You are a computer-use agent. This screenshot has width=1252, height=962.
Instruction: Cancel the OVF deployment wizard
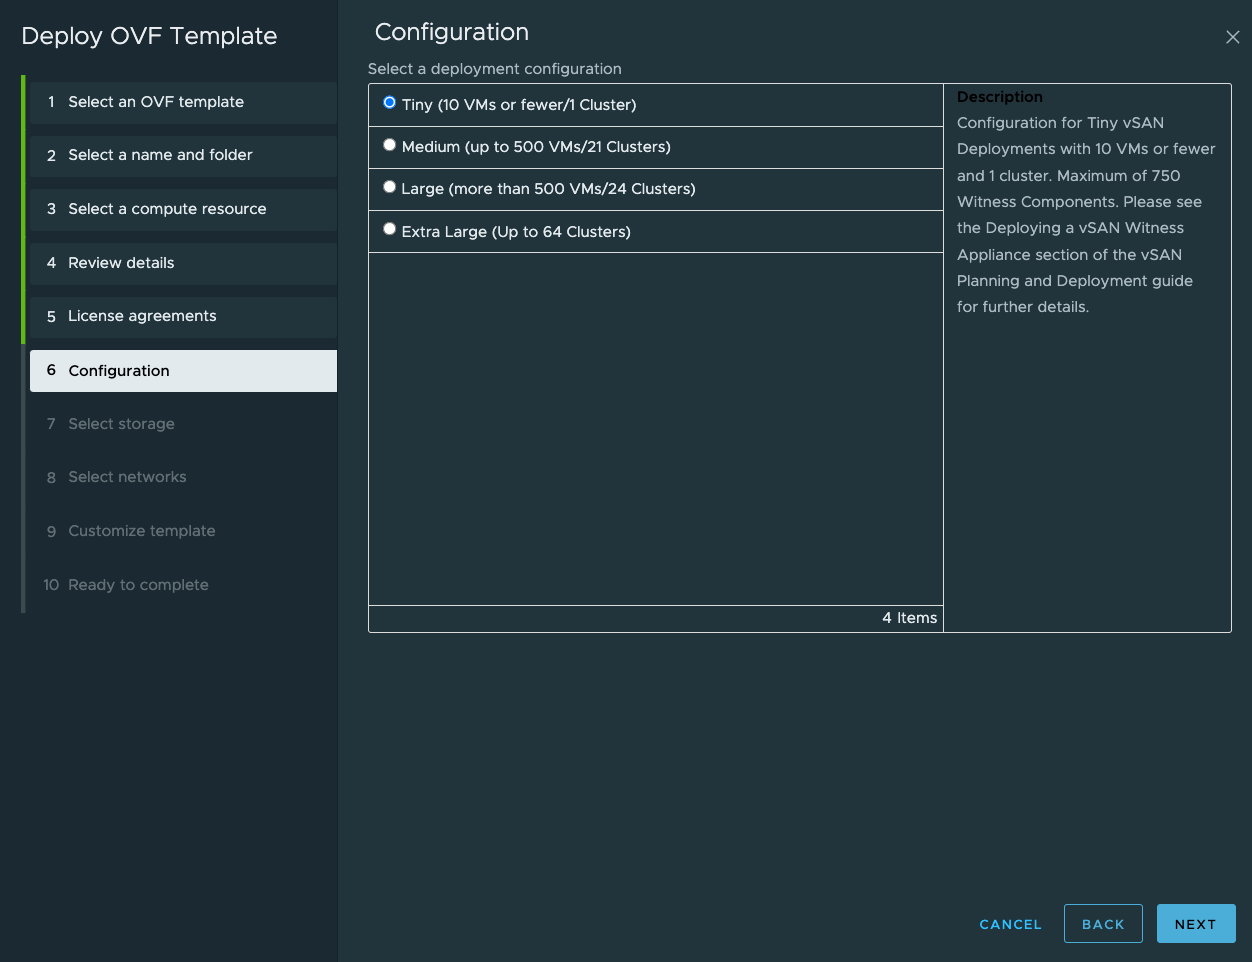coord(1010,924)
